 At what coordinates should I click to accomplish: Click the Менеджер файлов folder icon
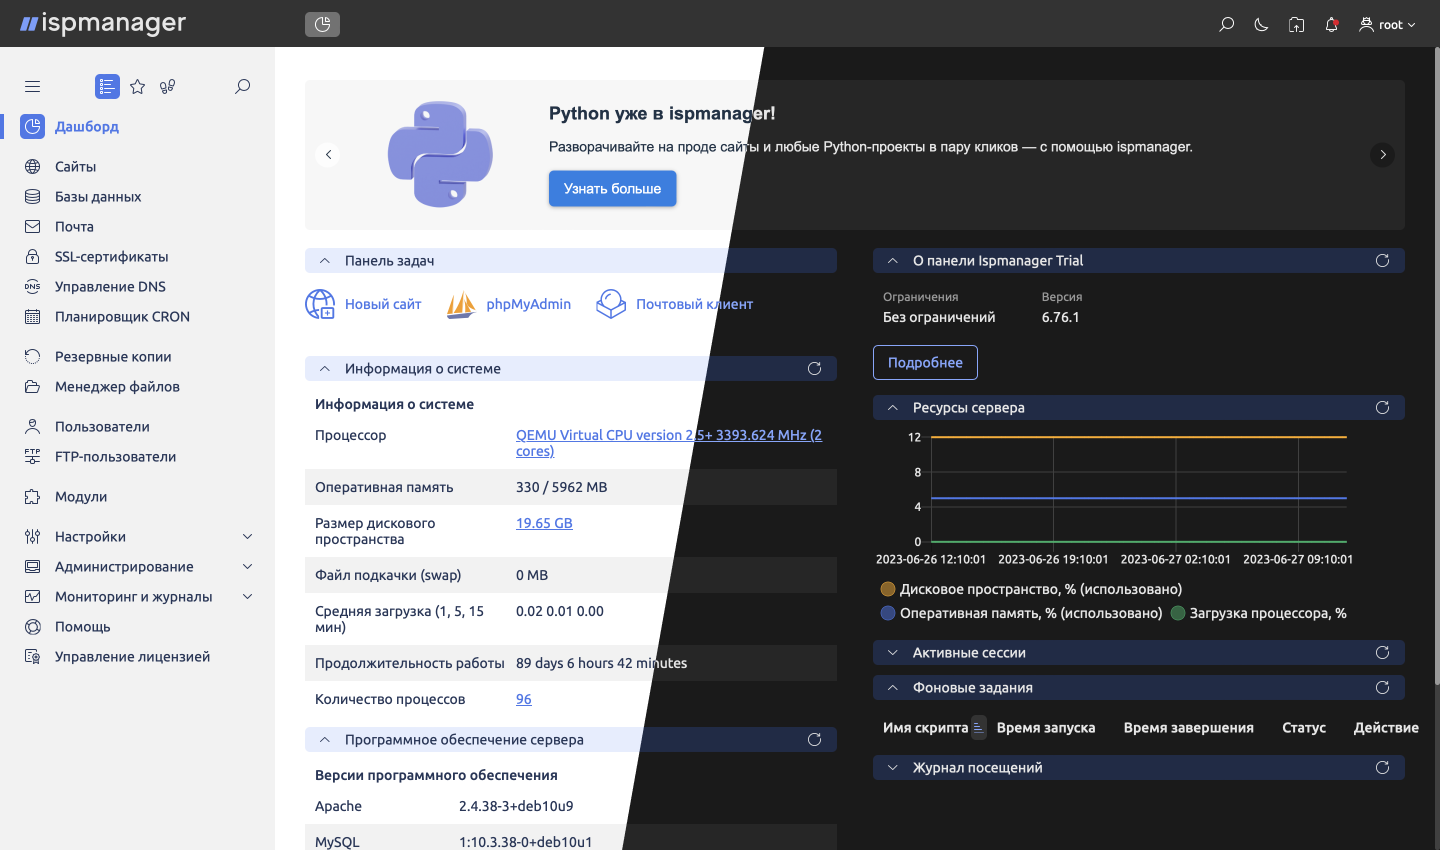33,387
